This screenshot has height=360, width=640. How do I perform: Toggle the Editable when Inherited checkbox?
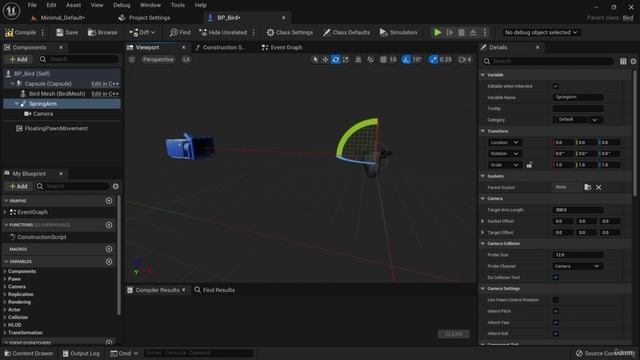coord(556,86)
